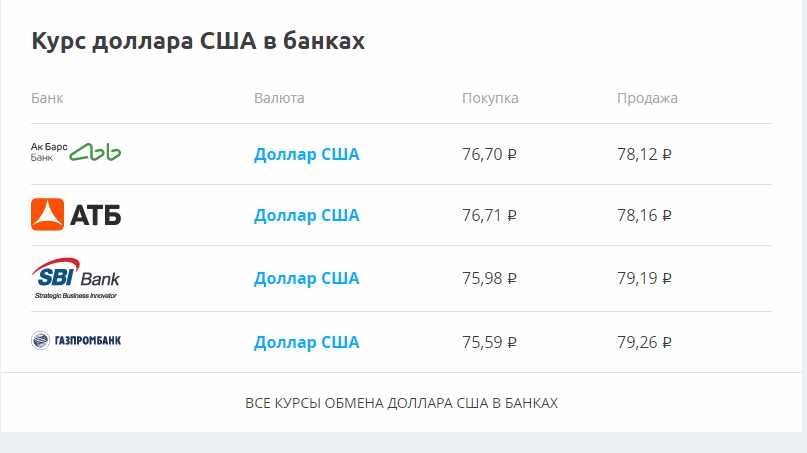
Task: Click the АТБ bank logo
Action: click(76, 214)
